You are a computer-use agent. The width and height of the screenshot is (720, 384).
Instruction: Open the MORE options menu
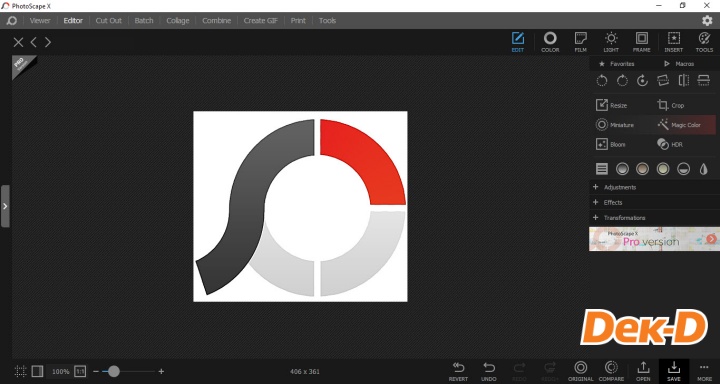point(704,371)
